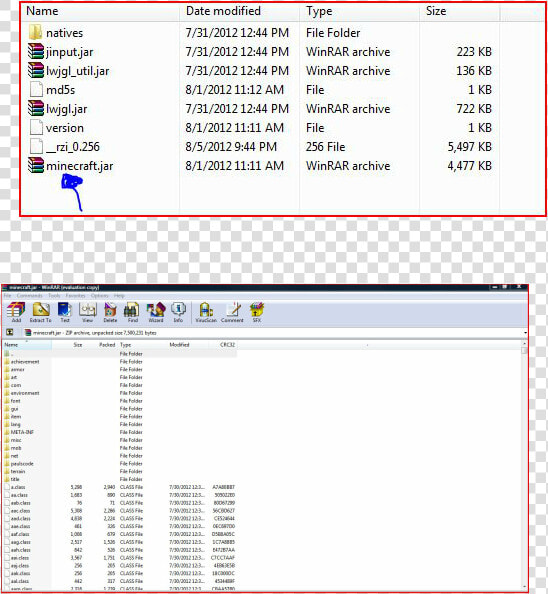Select the "paulscode" folder row

[120, 463]
